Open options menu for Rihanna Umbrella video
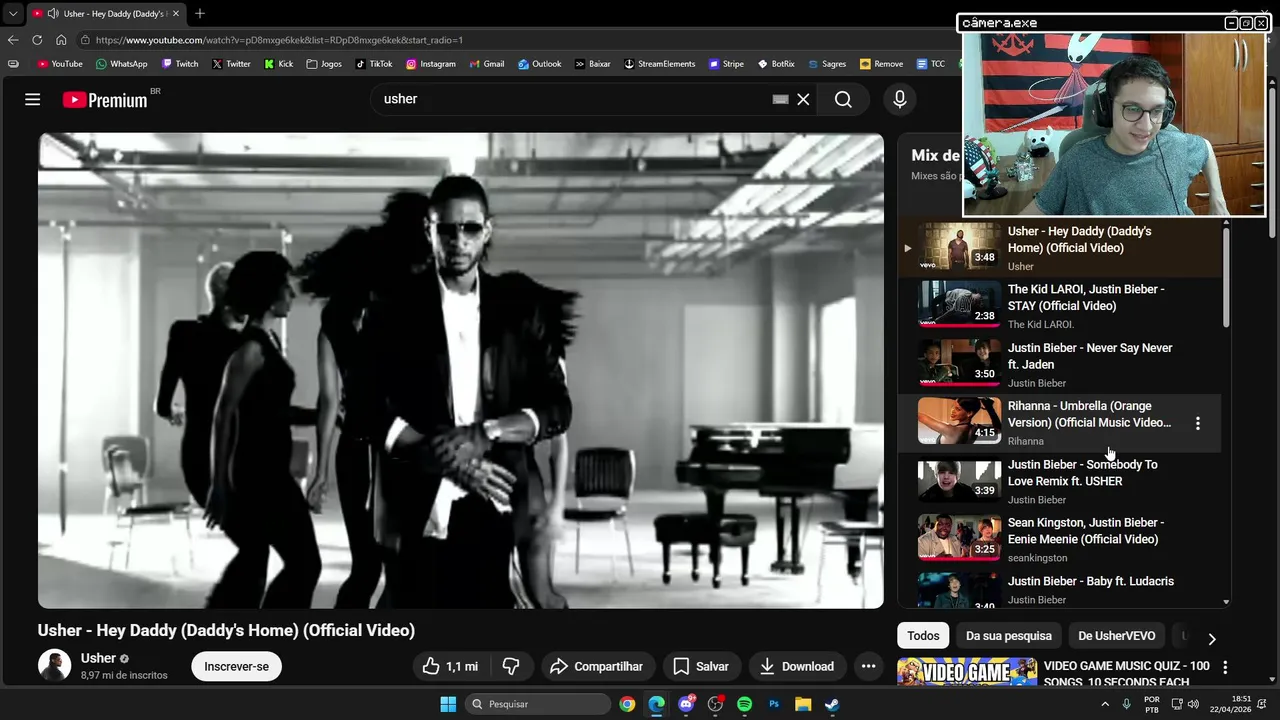This screenshot has height=720, width=1280. pos(1197,423)
